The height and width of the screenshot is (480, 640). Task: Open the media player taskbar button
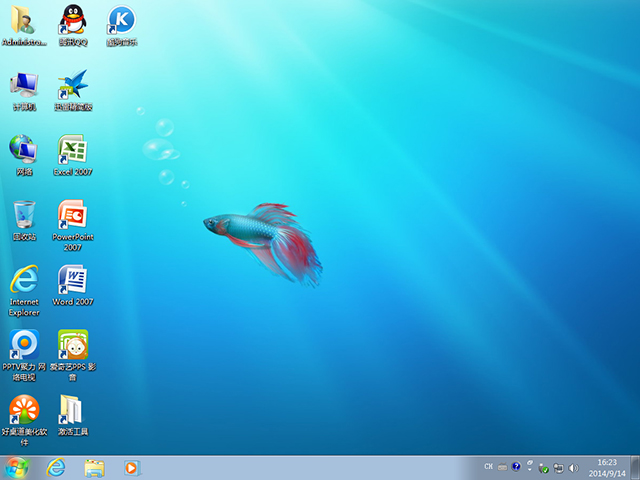(x=131, y=468)
